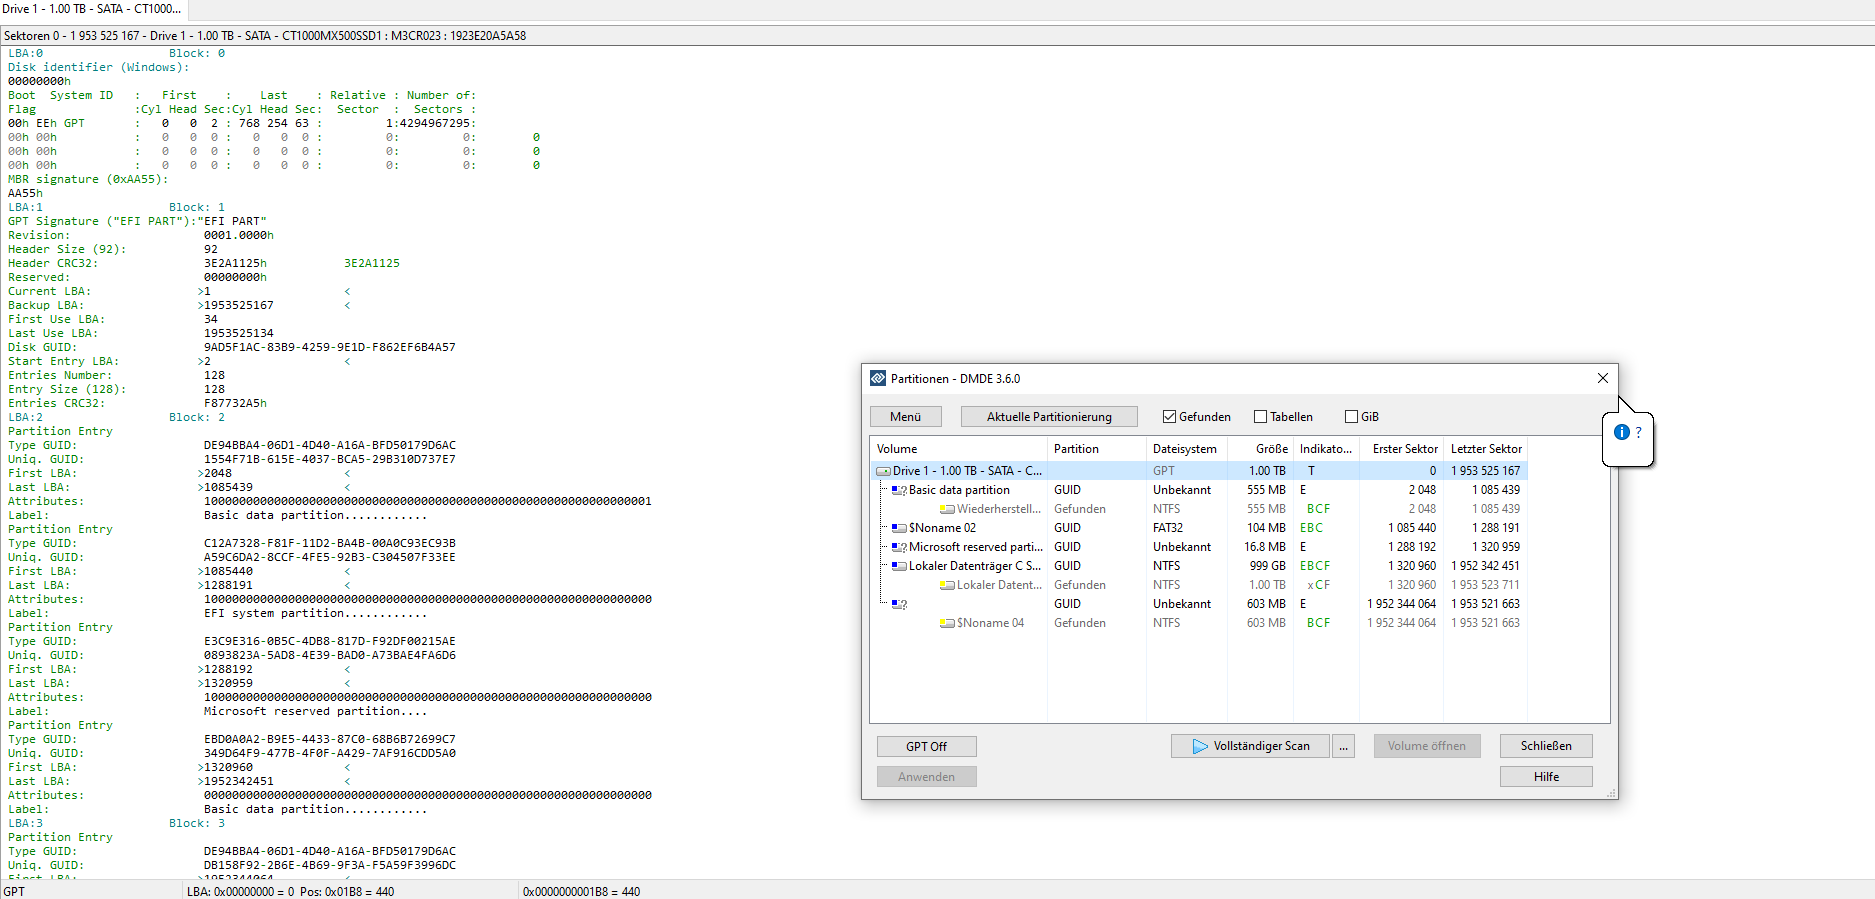Click the Erster Sektor column header
Screen dimensions: 1875x899
pyautogui.click(x=1401, y=449)
